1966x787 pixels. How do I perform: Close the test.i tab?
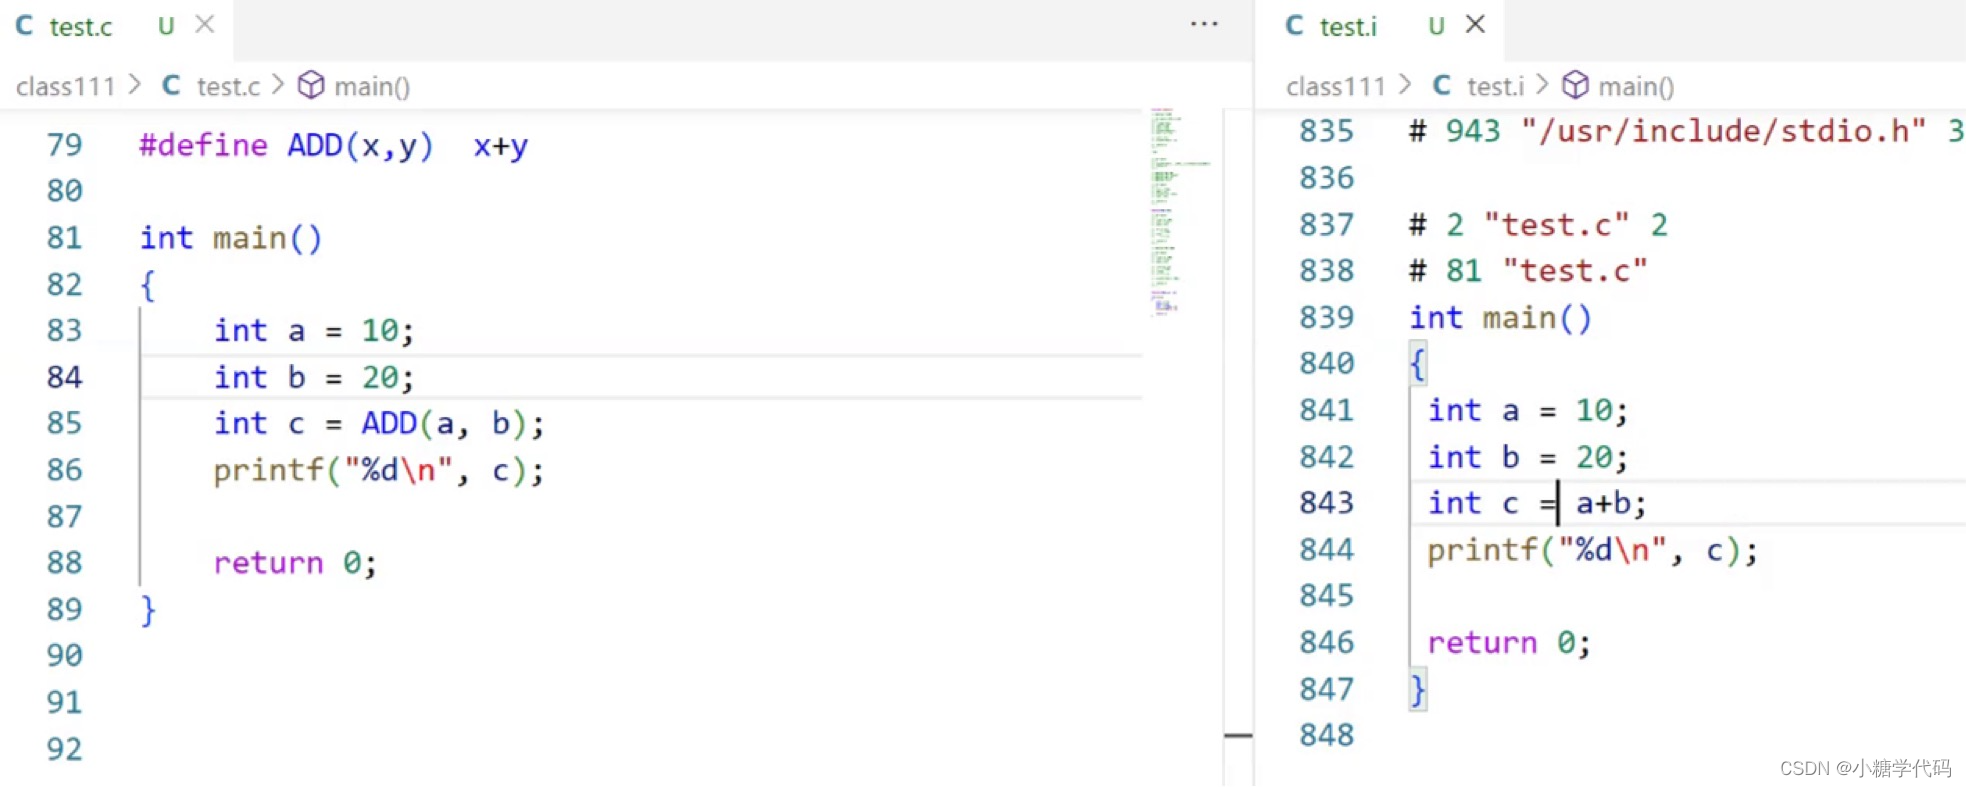(x=1475, y=24)
